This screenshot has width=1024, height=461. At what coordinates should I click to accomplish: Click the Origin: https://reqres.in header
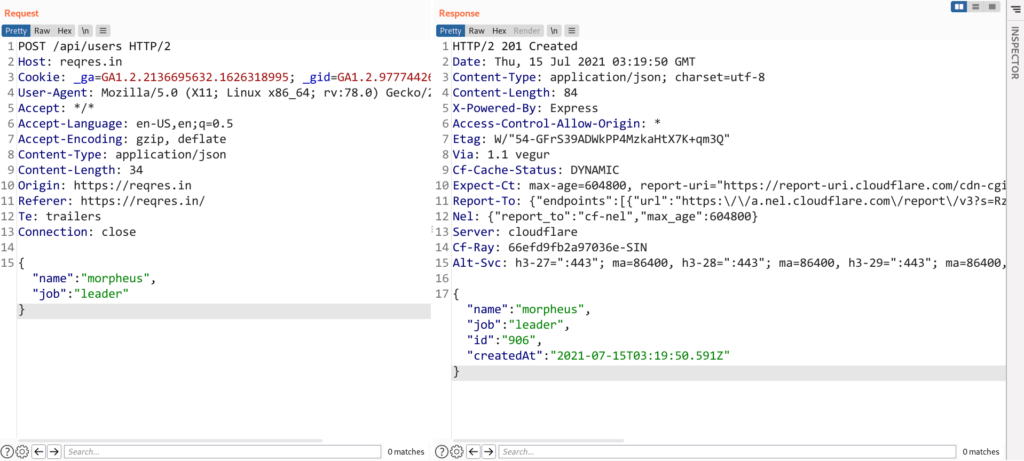(x=104, y=186)
